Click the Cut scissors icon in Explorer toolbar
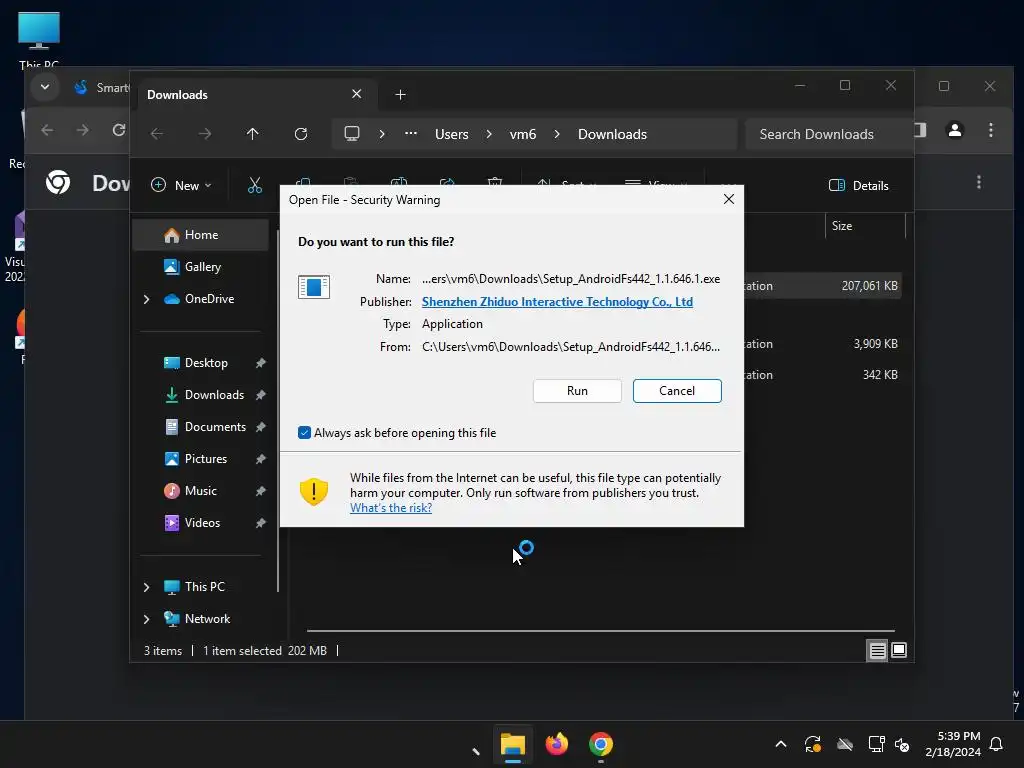This screenshot has width=1024, height=768. tap(255, 185)
